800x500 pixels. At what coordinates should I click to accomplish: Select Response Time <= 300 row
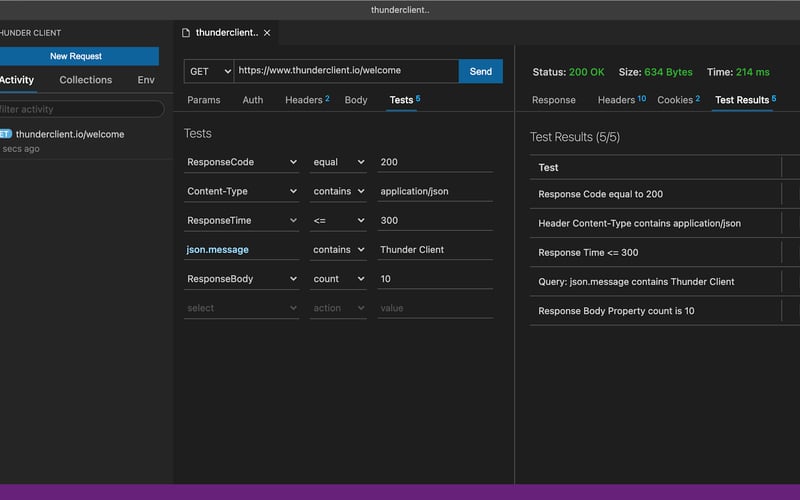pyautogui.click(x=665, y=252)
